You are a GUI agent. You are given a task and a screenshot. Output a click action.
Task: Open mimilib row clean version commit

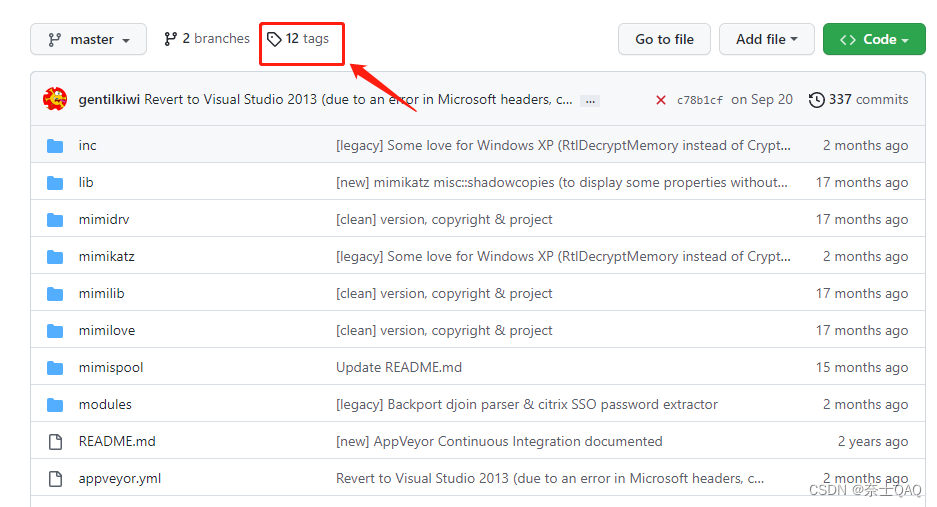pyautogui.click(x=444, y=294)
